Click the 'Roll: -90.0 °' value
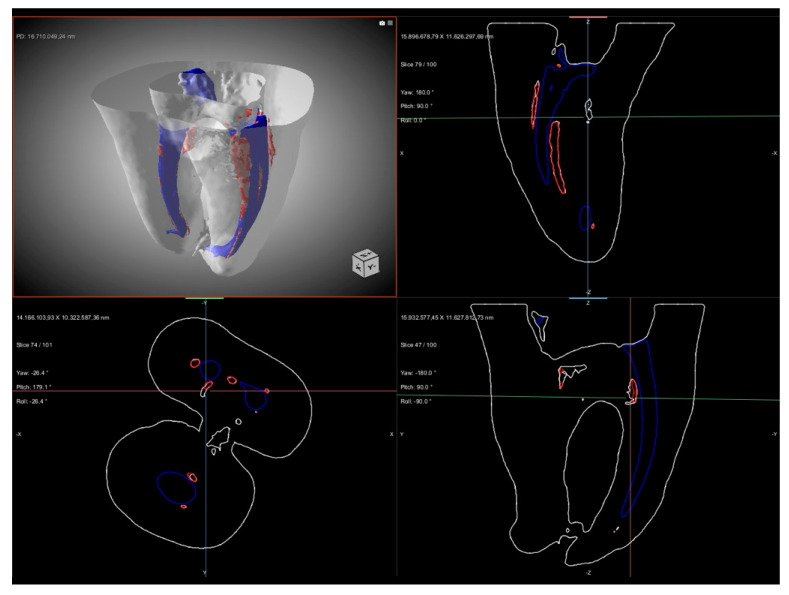Image resolution: width=789 pixels, height=595 pixels. 416,402
